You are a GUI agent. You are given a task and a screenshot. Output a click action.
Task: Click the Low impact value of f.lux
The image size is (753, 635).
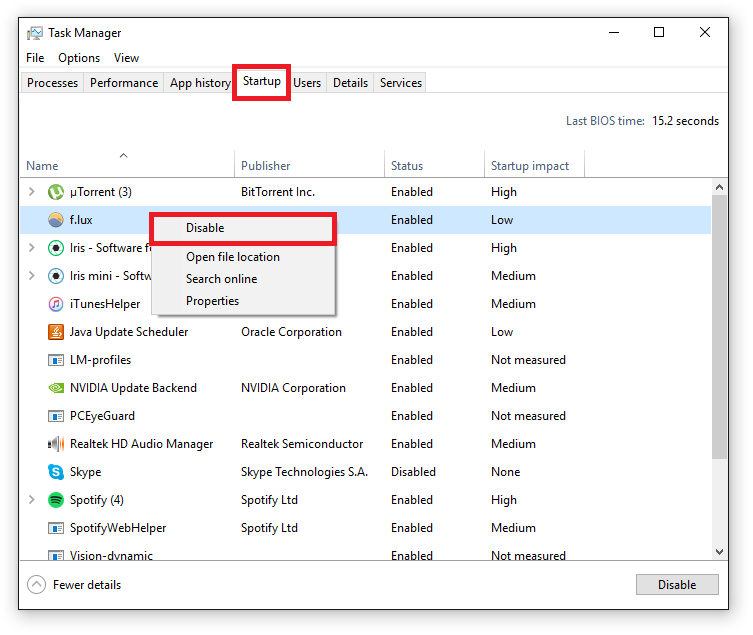click(x=502, y=220)
